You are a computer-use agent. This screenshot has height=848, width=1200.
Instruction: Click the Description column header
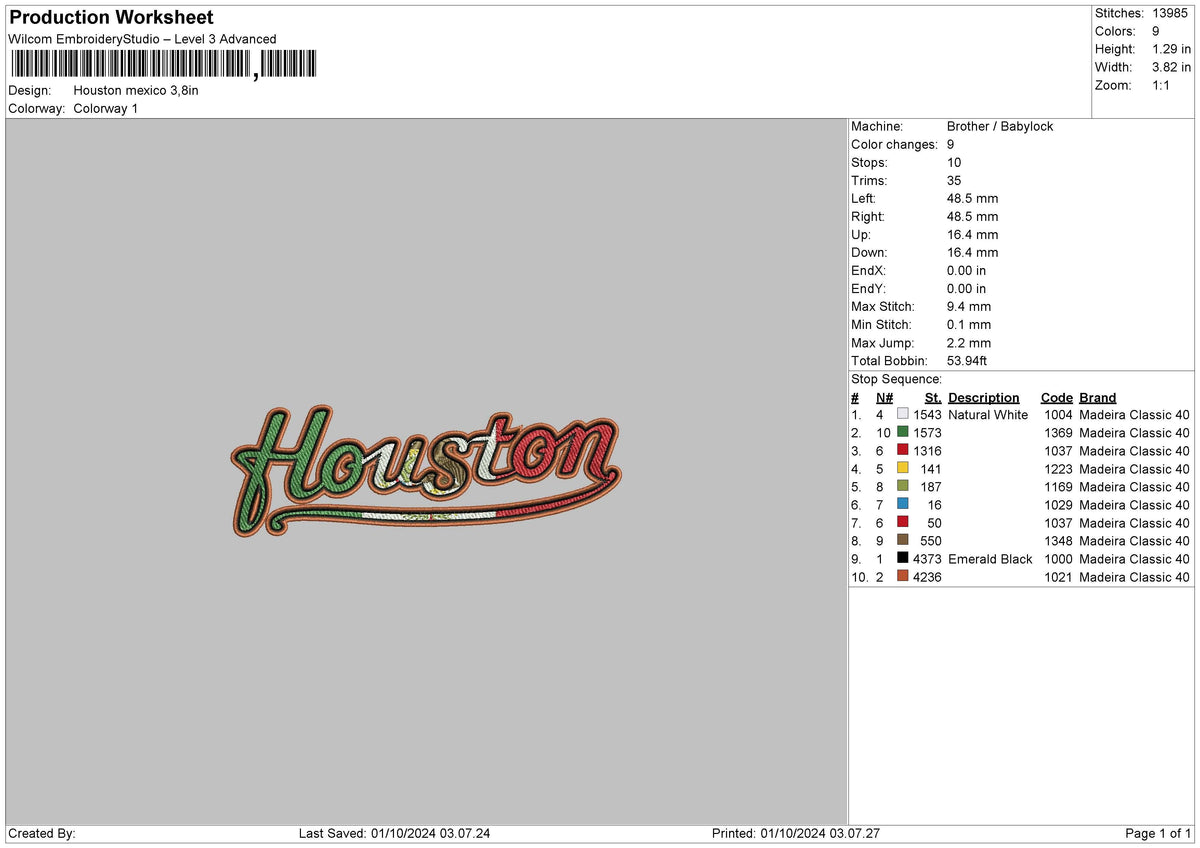[x=984, y=397]
